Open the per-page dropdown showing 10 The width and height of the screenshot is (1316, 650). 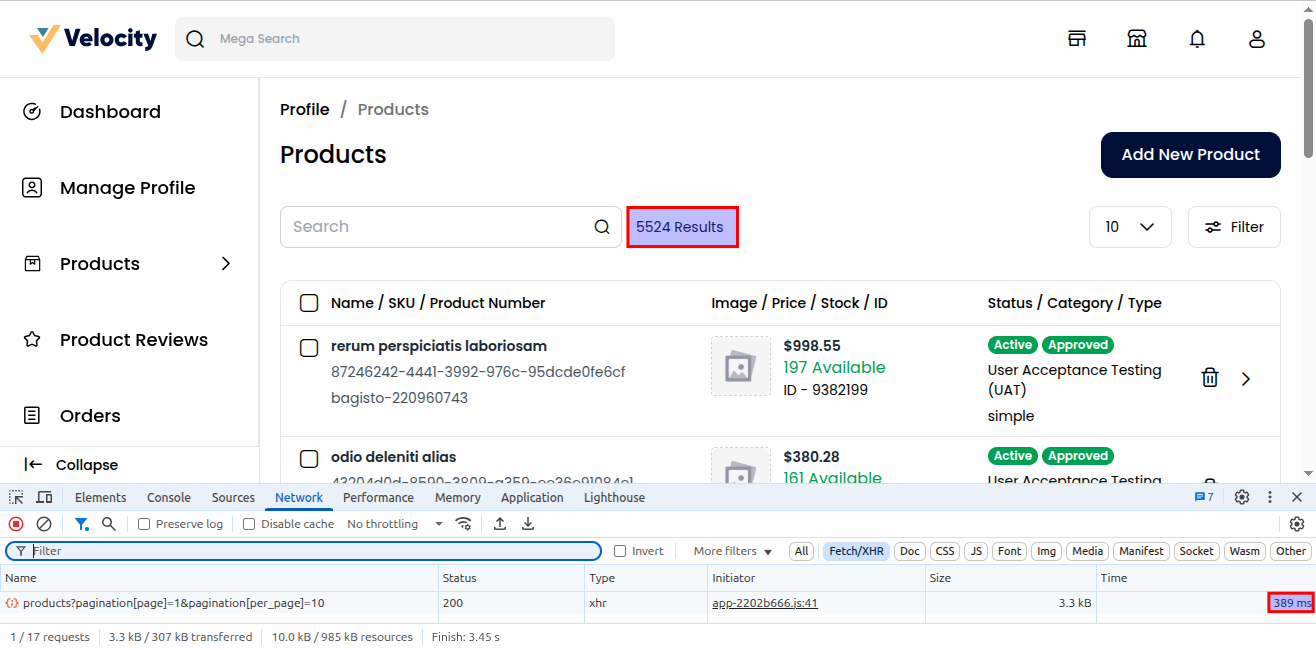tap(1129, 227)
